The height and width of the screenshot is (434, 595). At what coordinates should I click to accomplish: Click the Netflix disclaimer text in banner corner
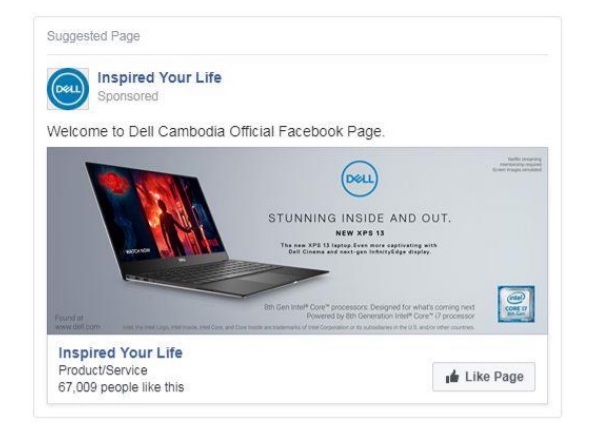click(x=517, y=165)
